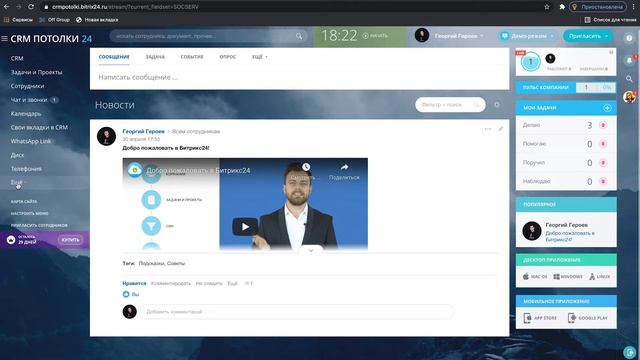The image size is (640, 360).
Task: Click the online counter circle showing 1
Action: 531,62
